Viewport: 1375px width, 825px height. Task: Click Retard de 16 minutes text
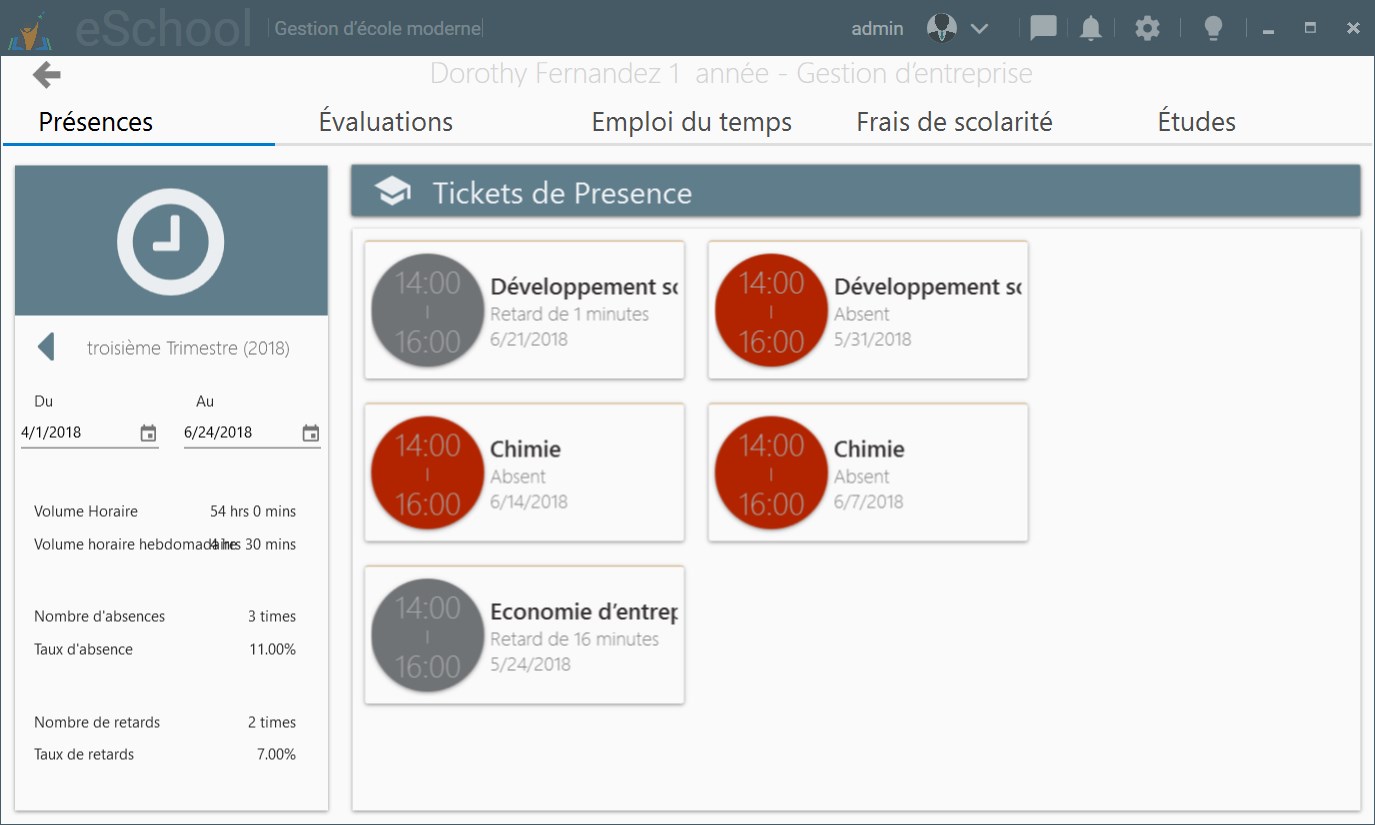click(574, 639)
